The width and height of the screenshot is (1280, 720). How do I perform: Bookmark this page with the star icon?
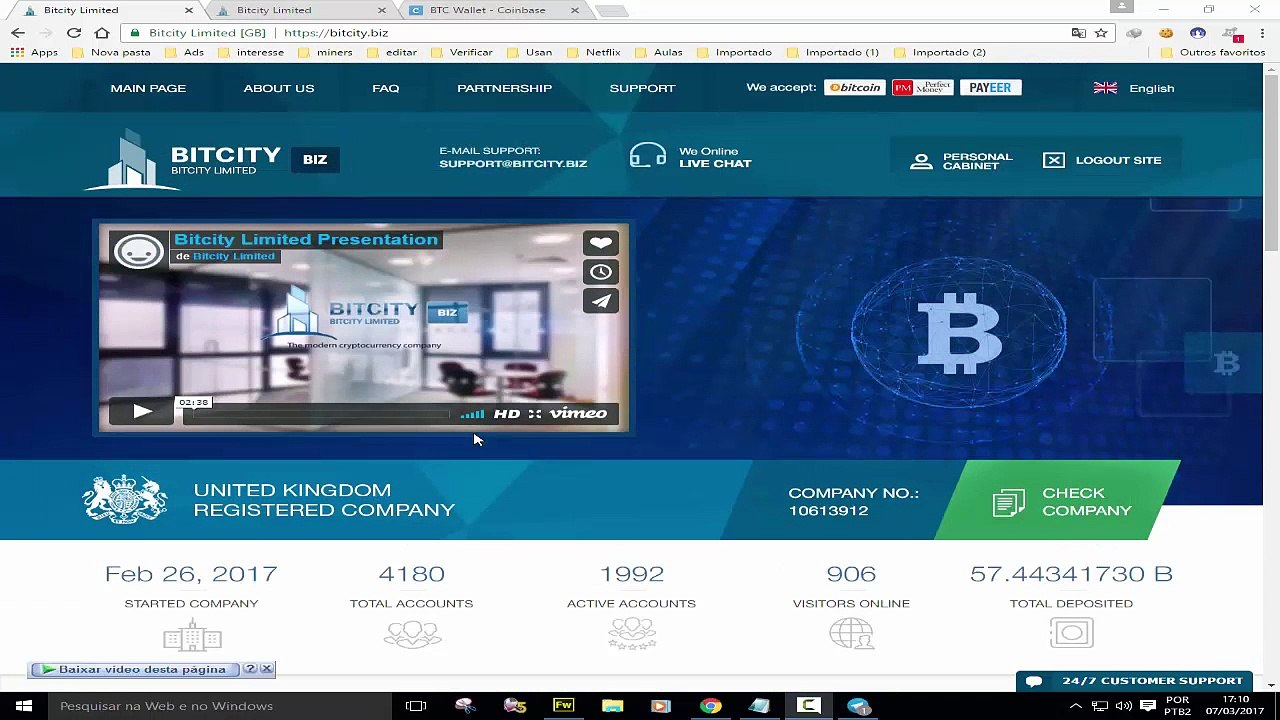[1101, 33]
